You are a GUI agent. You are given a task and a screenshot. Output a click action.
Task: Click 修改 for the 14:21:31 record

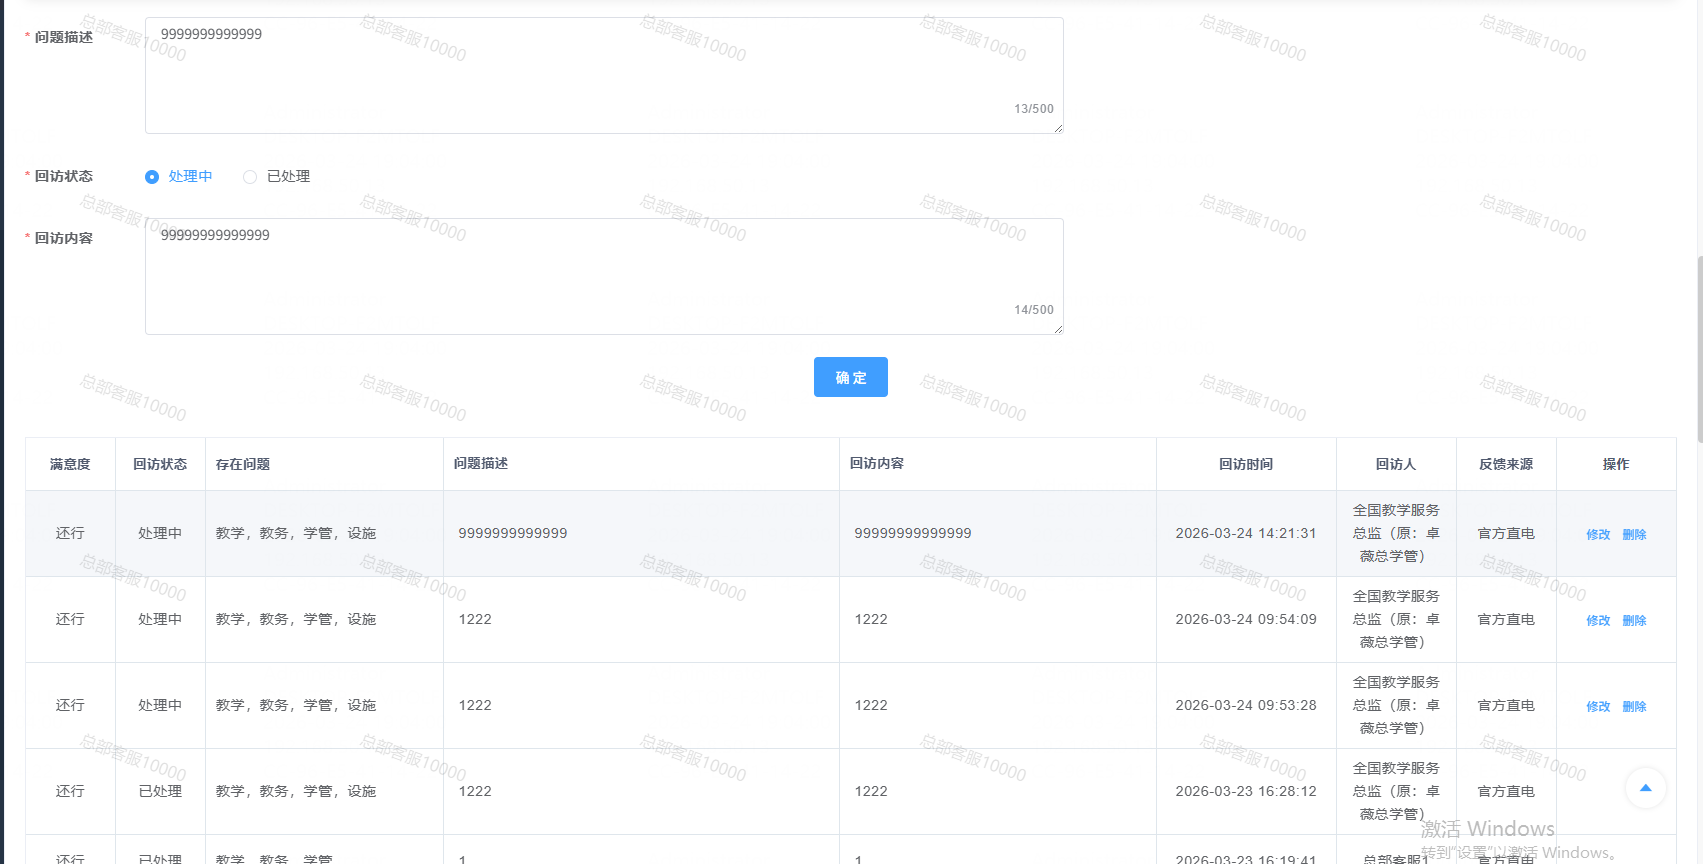[x=1598, y=535]
